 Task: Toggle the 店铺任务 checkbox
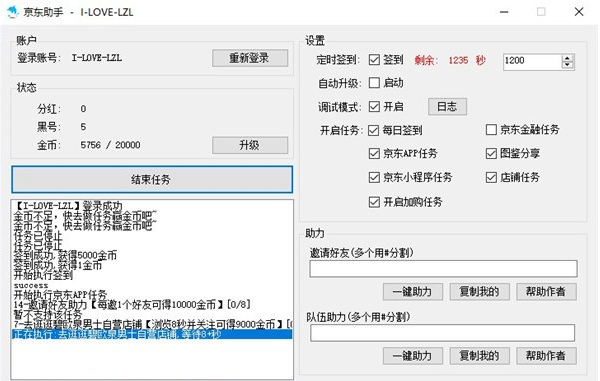[491, 177]
